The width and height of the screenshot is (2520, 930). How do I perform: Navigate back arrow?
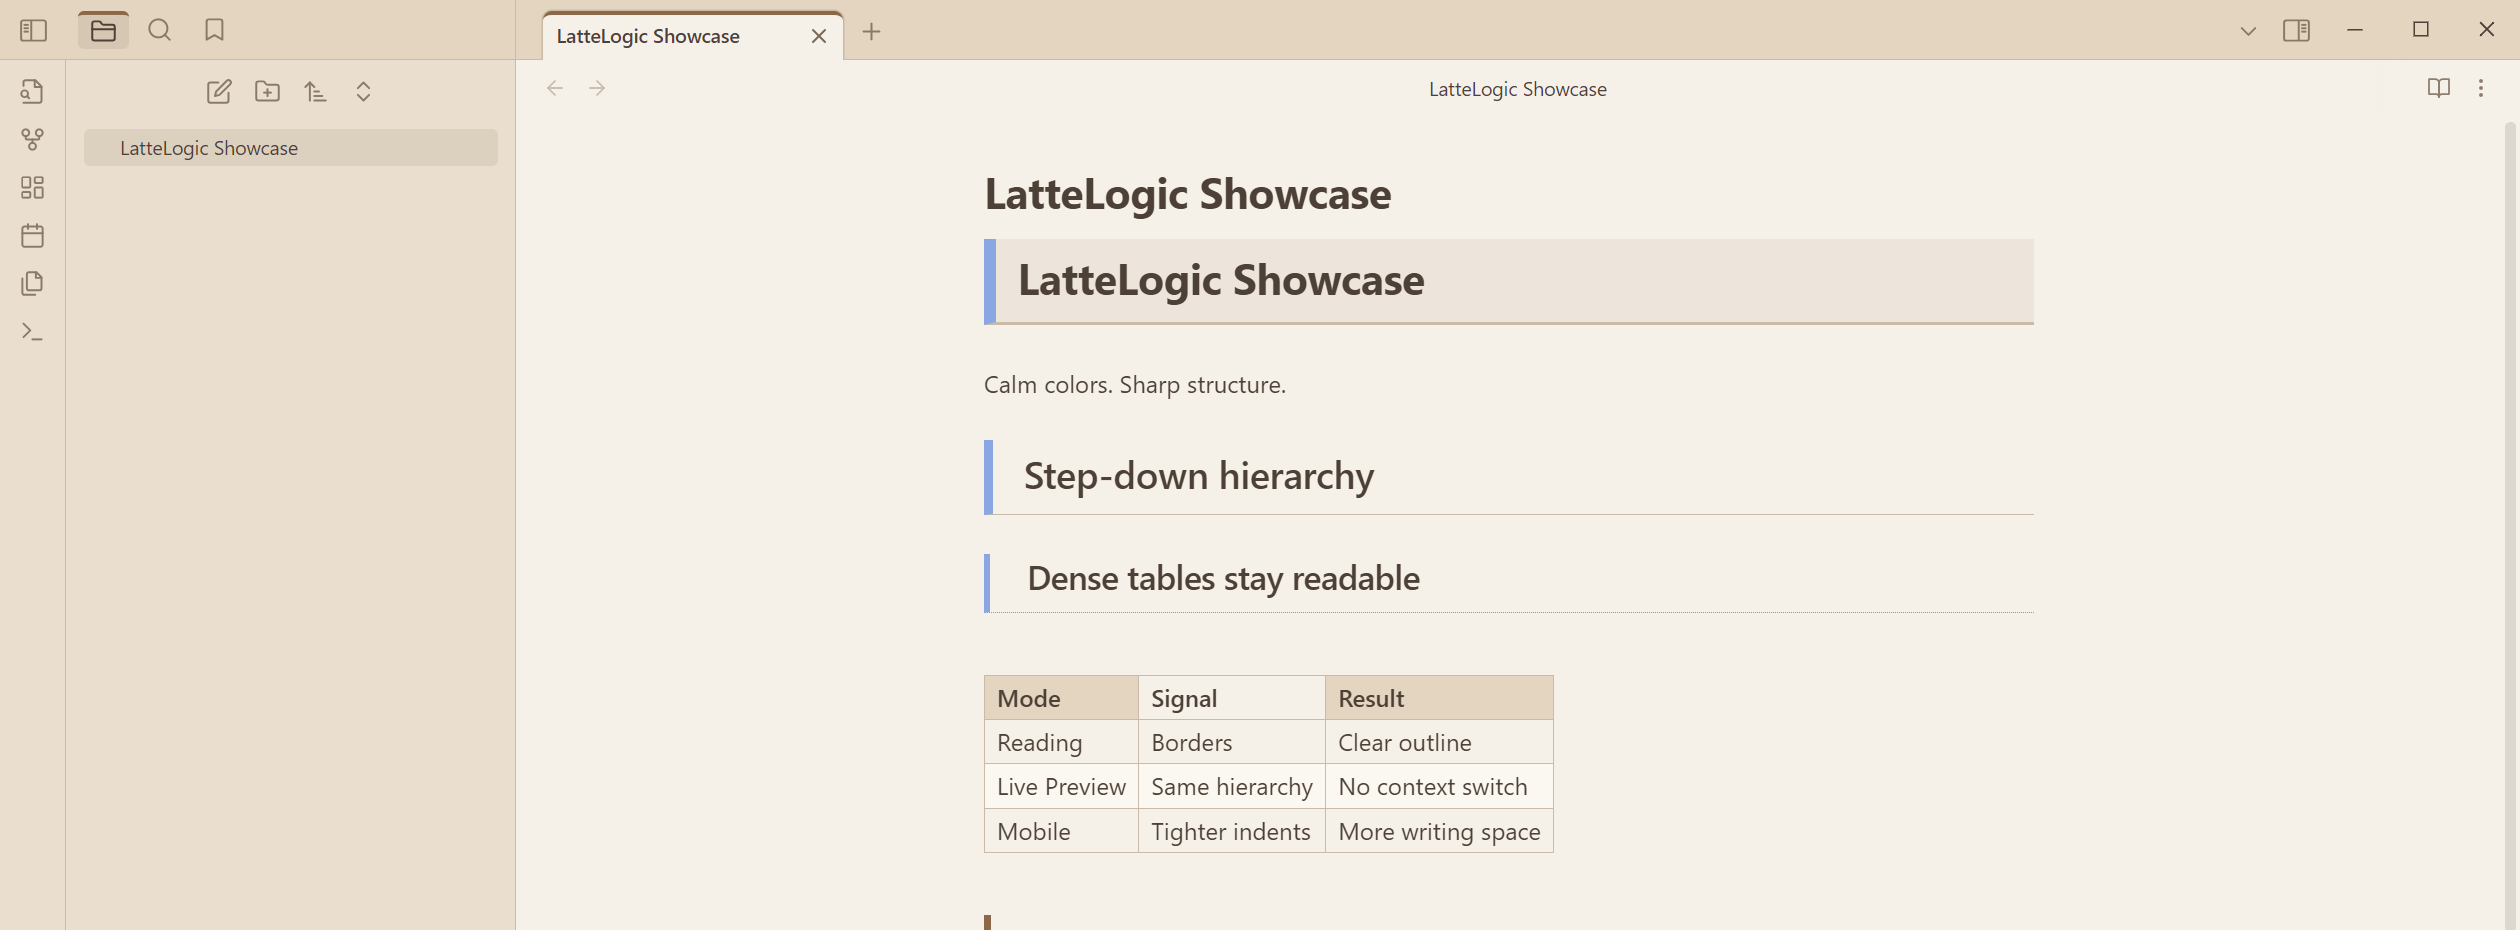(x=555, y=89)
